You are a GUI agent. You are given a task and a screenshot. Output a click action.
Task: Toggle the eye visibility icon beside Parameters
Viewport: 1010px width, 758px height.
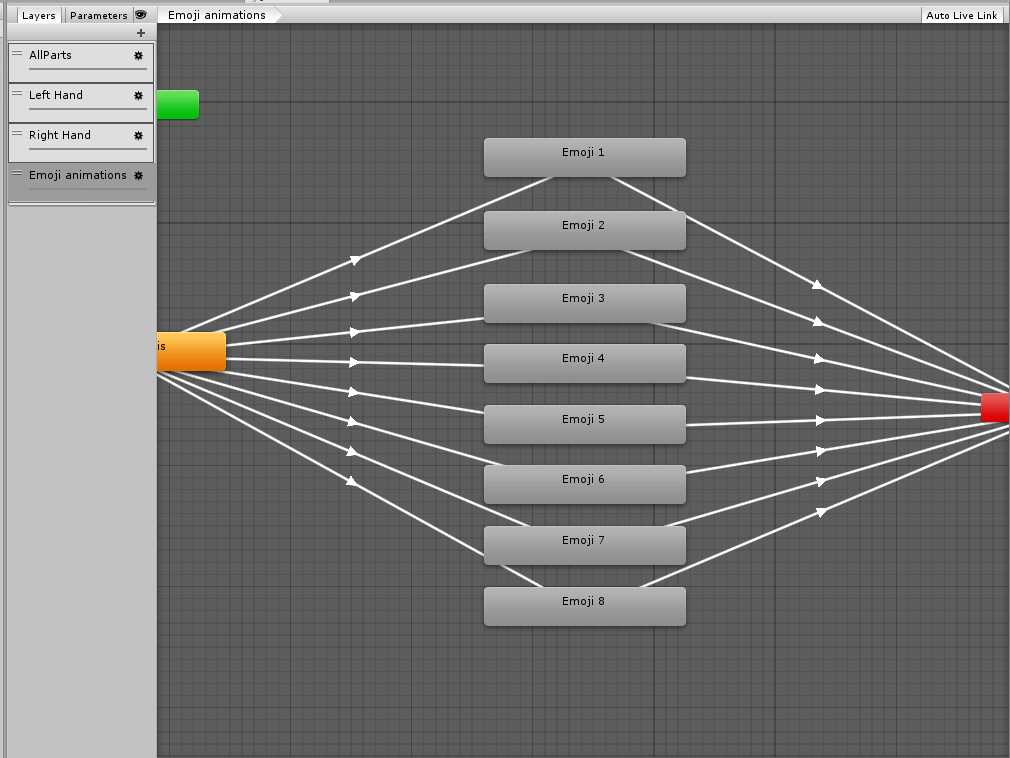(x=141, y=15)
